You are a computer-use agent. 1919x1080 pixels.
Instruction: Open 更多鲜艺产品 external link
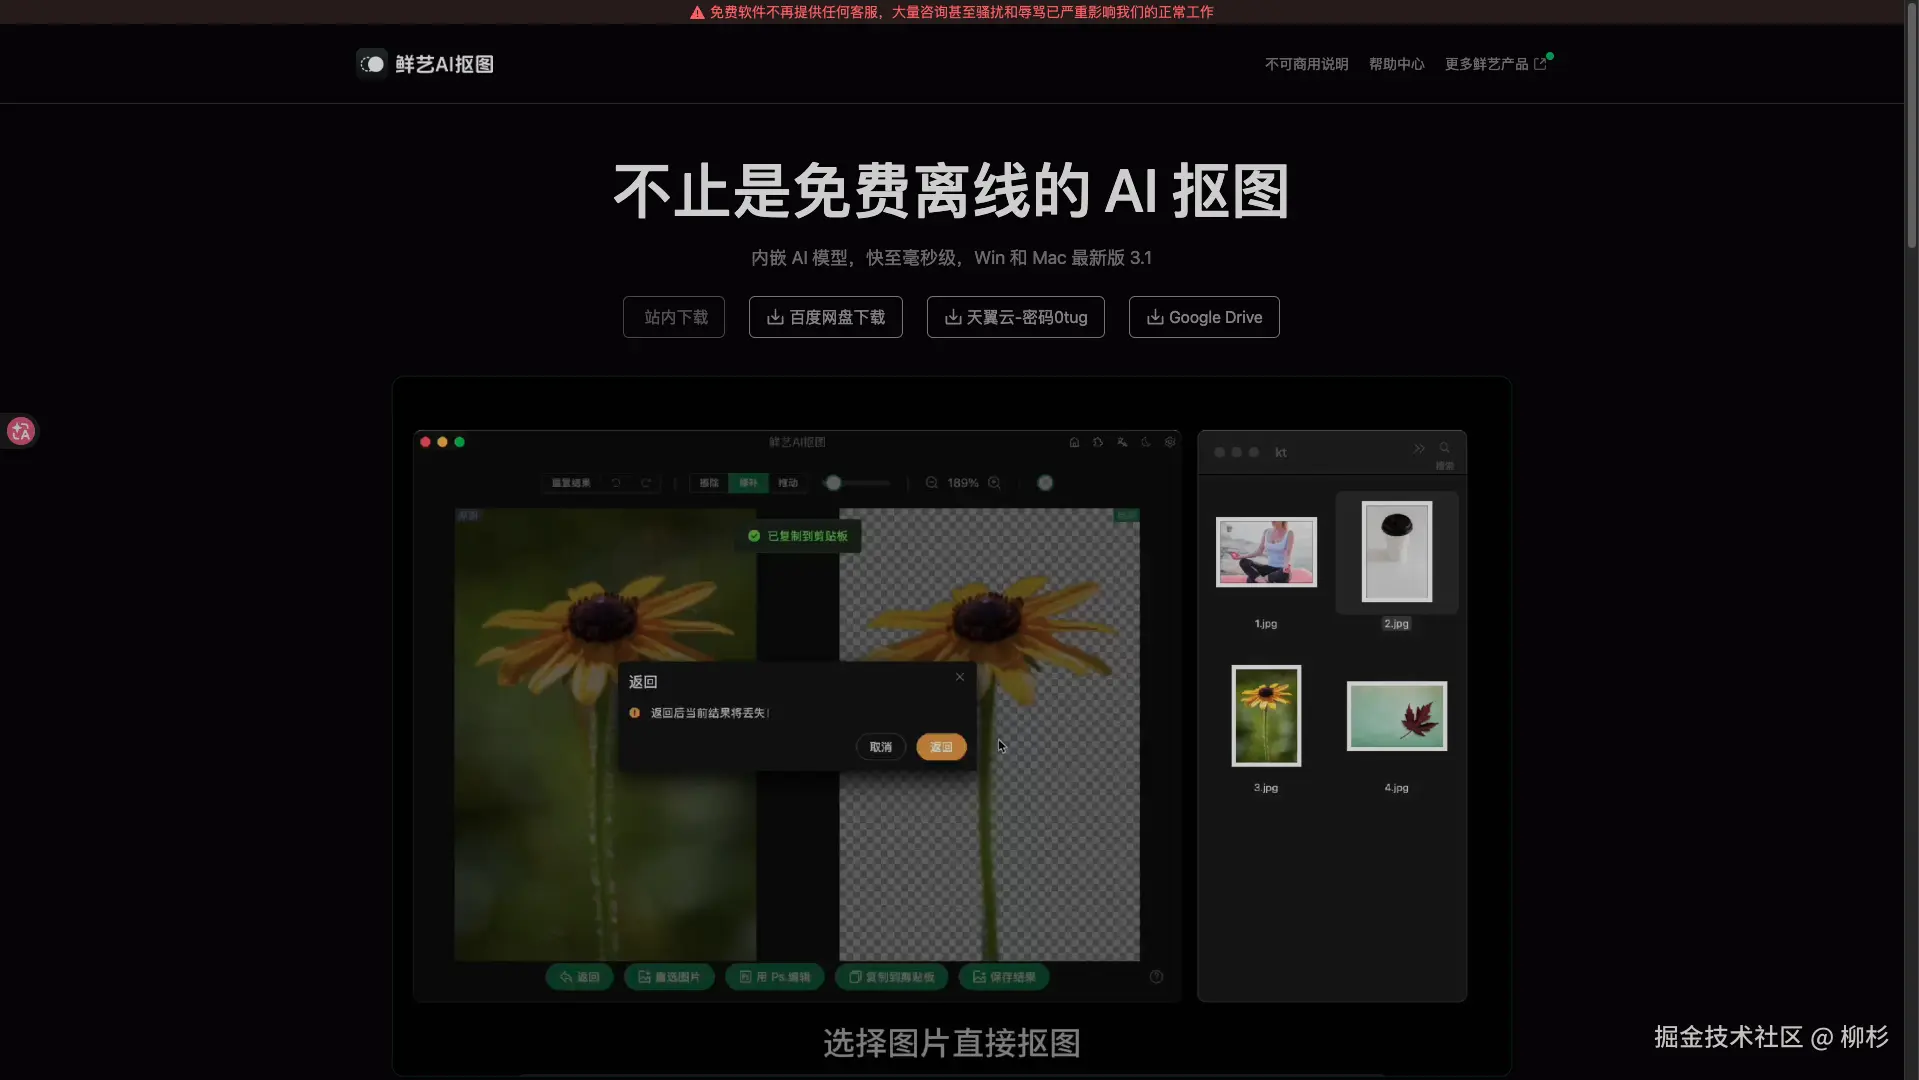click(x=1496, y=64)
